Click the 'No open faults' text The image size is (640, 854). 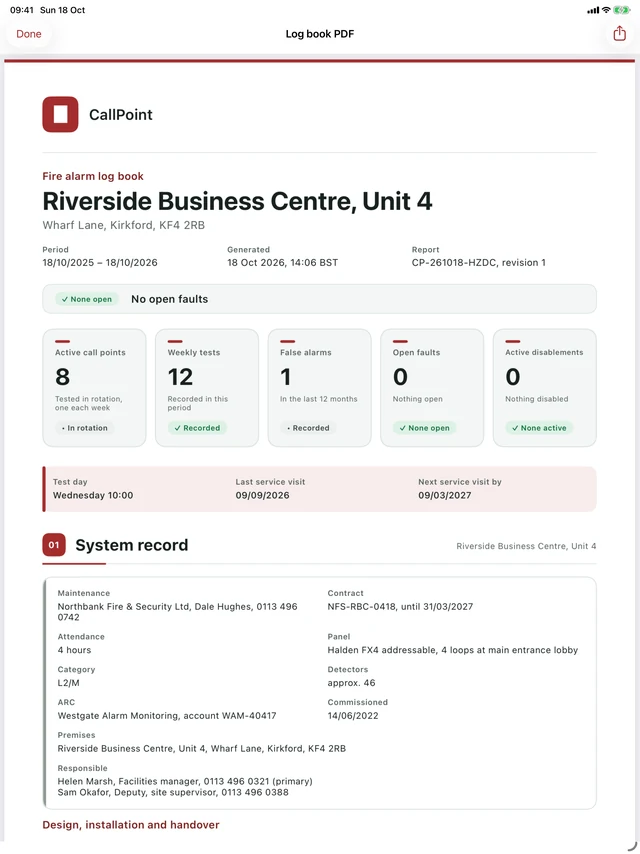169,299
